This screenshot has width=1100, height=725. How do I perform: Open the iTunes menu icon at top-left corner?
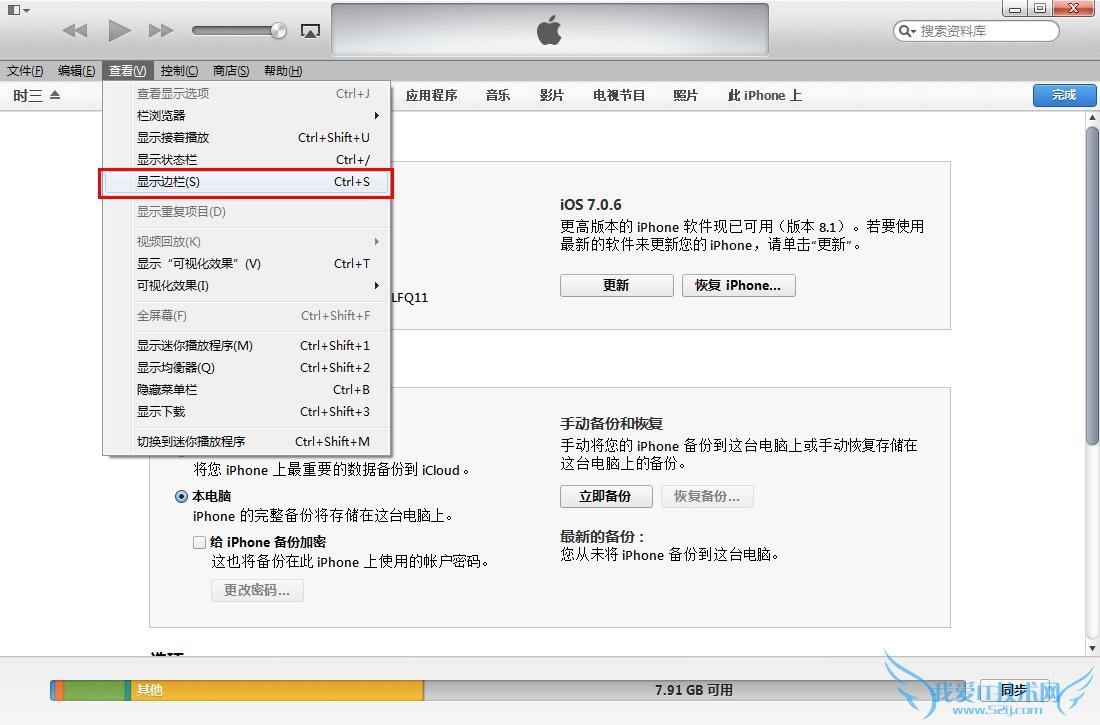(14, 8)
